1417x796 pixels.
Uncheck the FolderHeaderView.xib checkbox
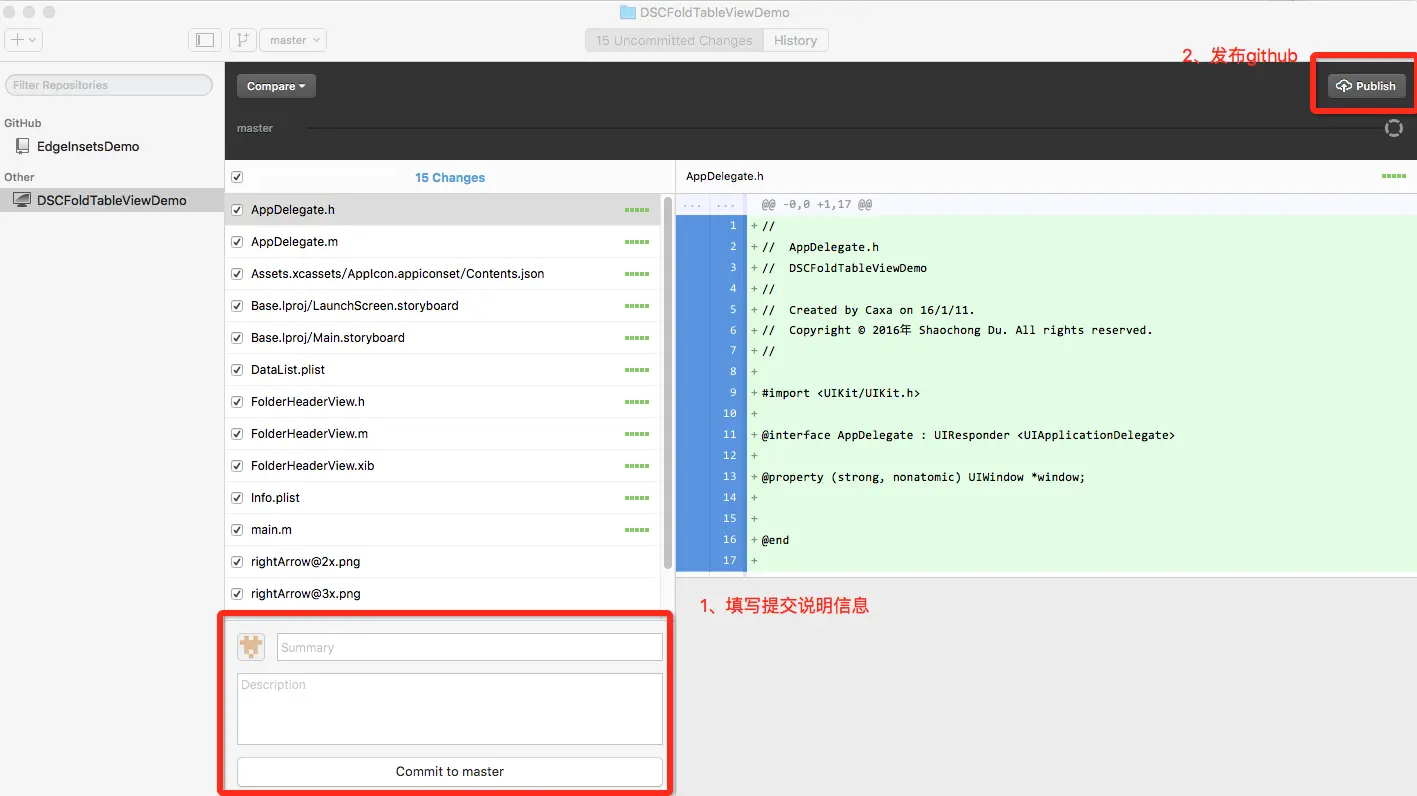pyautogui.click(x=237, y=466)
